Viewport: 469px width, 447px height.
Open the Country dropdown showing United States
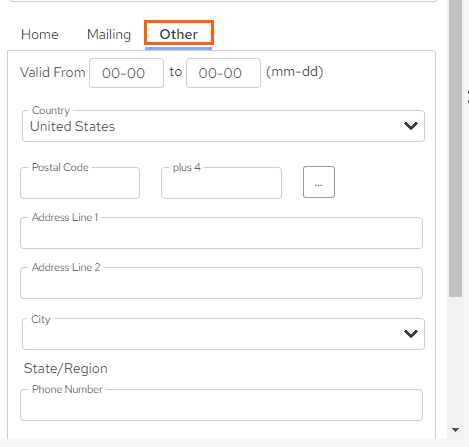[223, 126]
